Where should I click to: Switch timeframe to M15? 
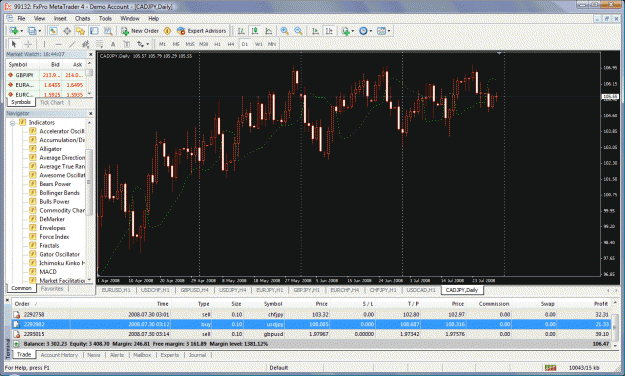point(190,44)
